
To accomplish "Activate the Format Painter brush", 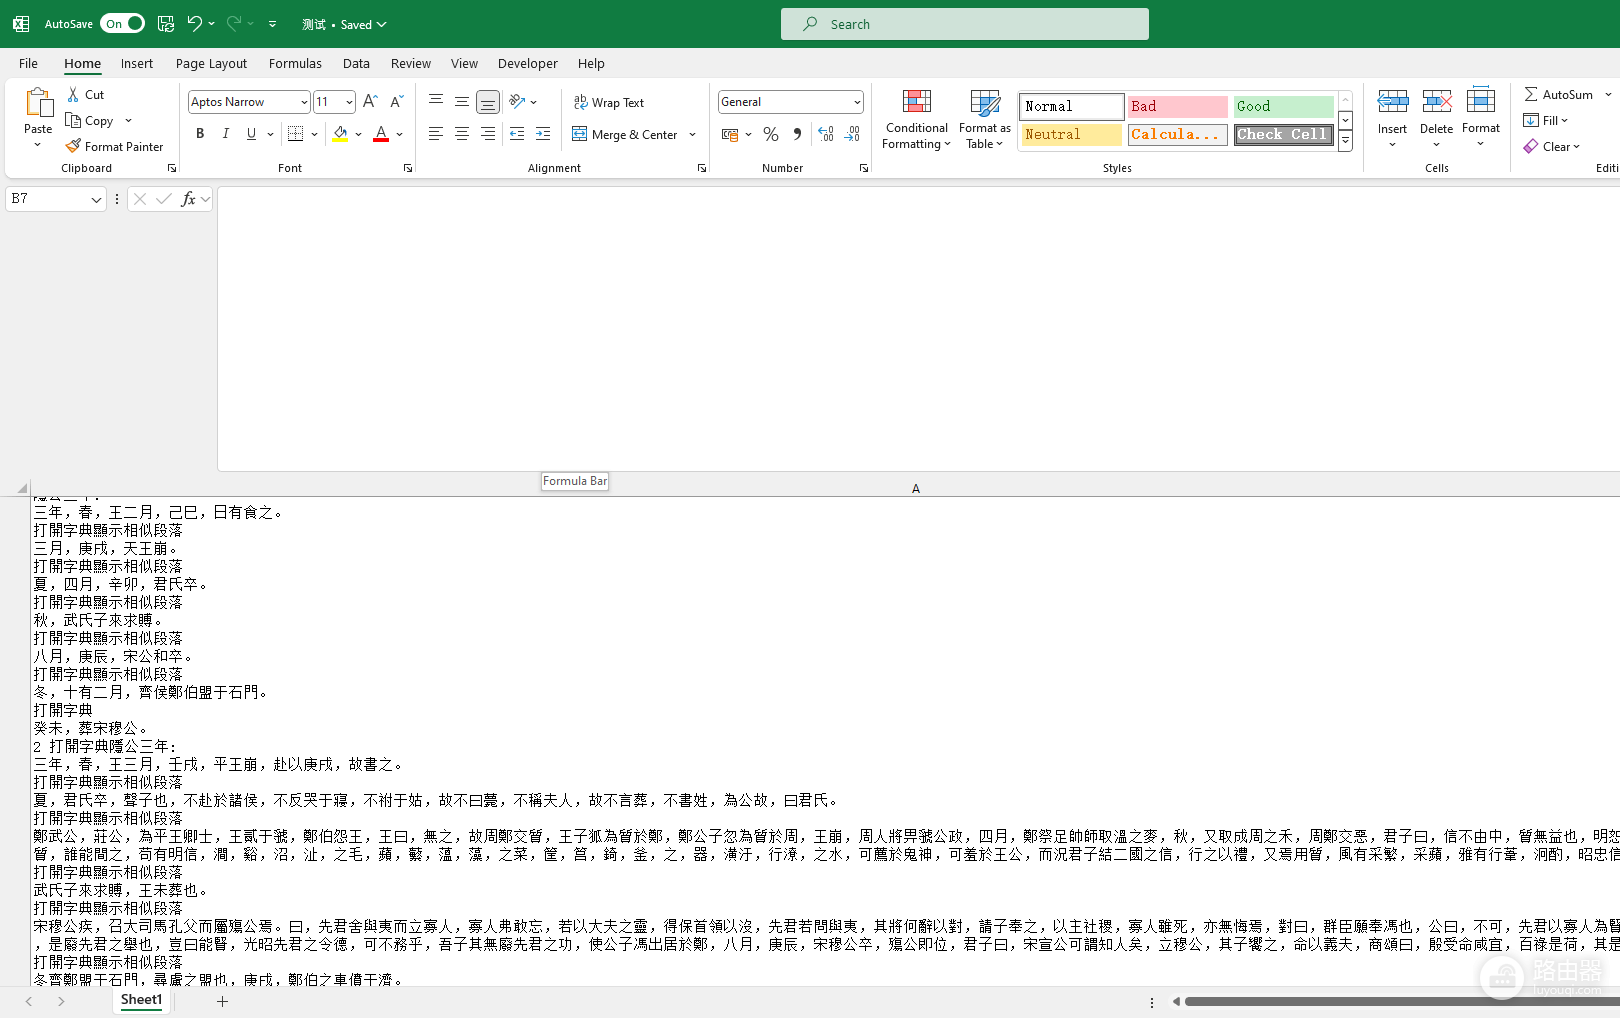I will (73, 146).
